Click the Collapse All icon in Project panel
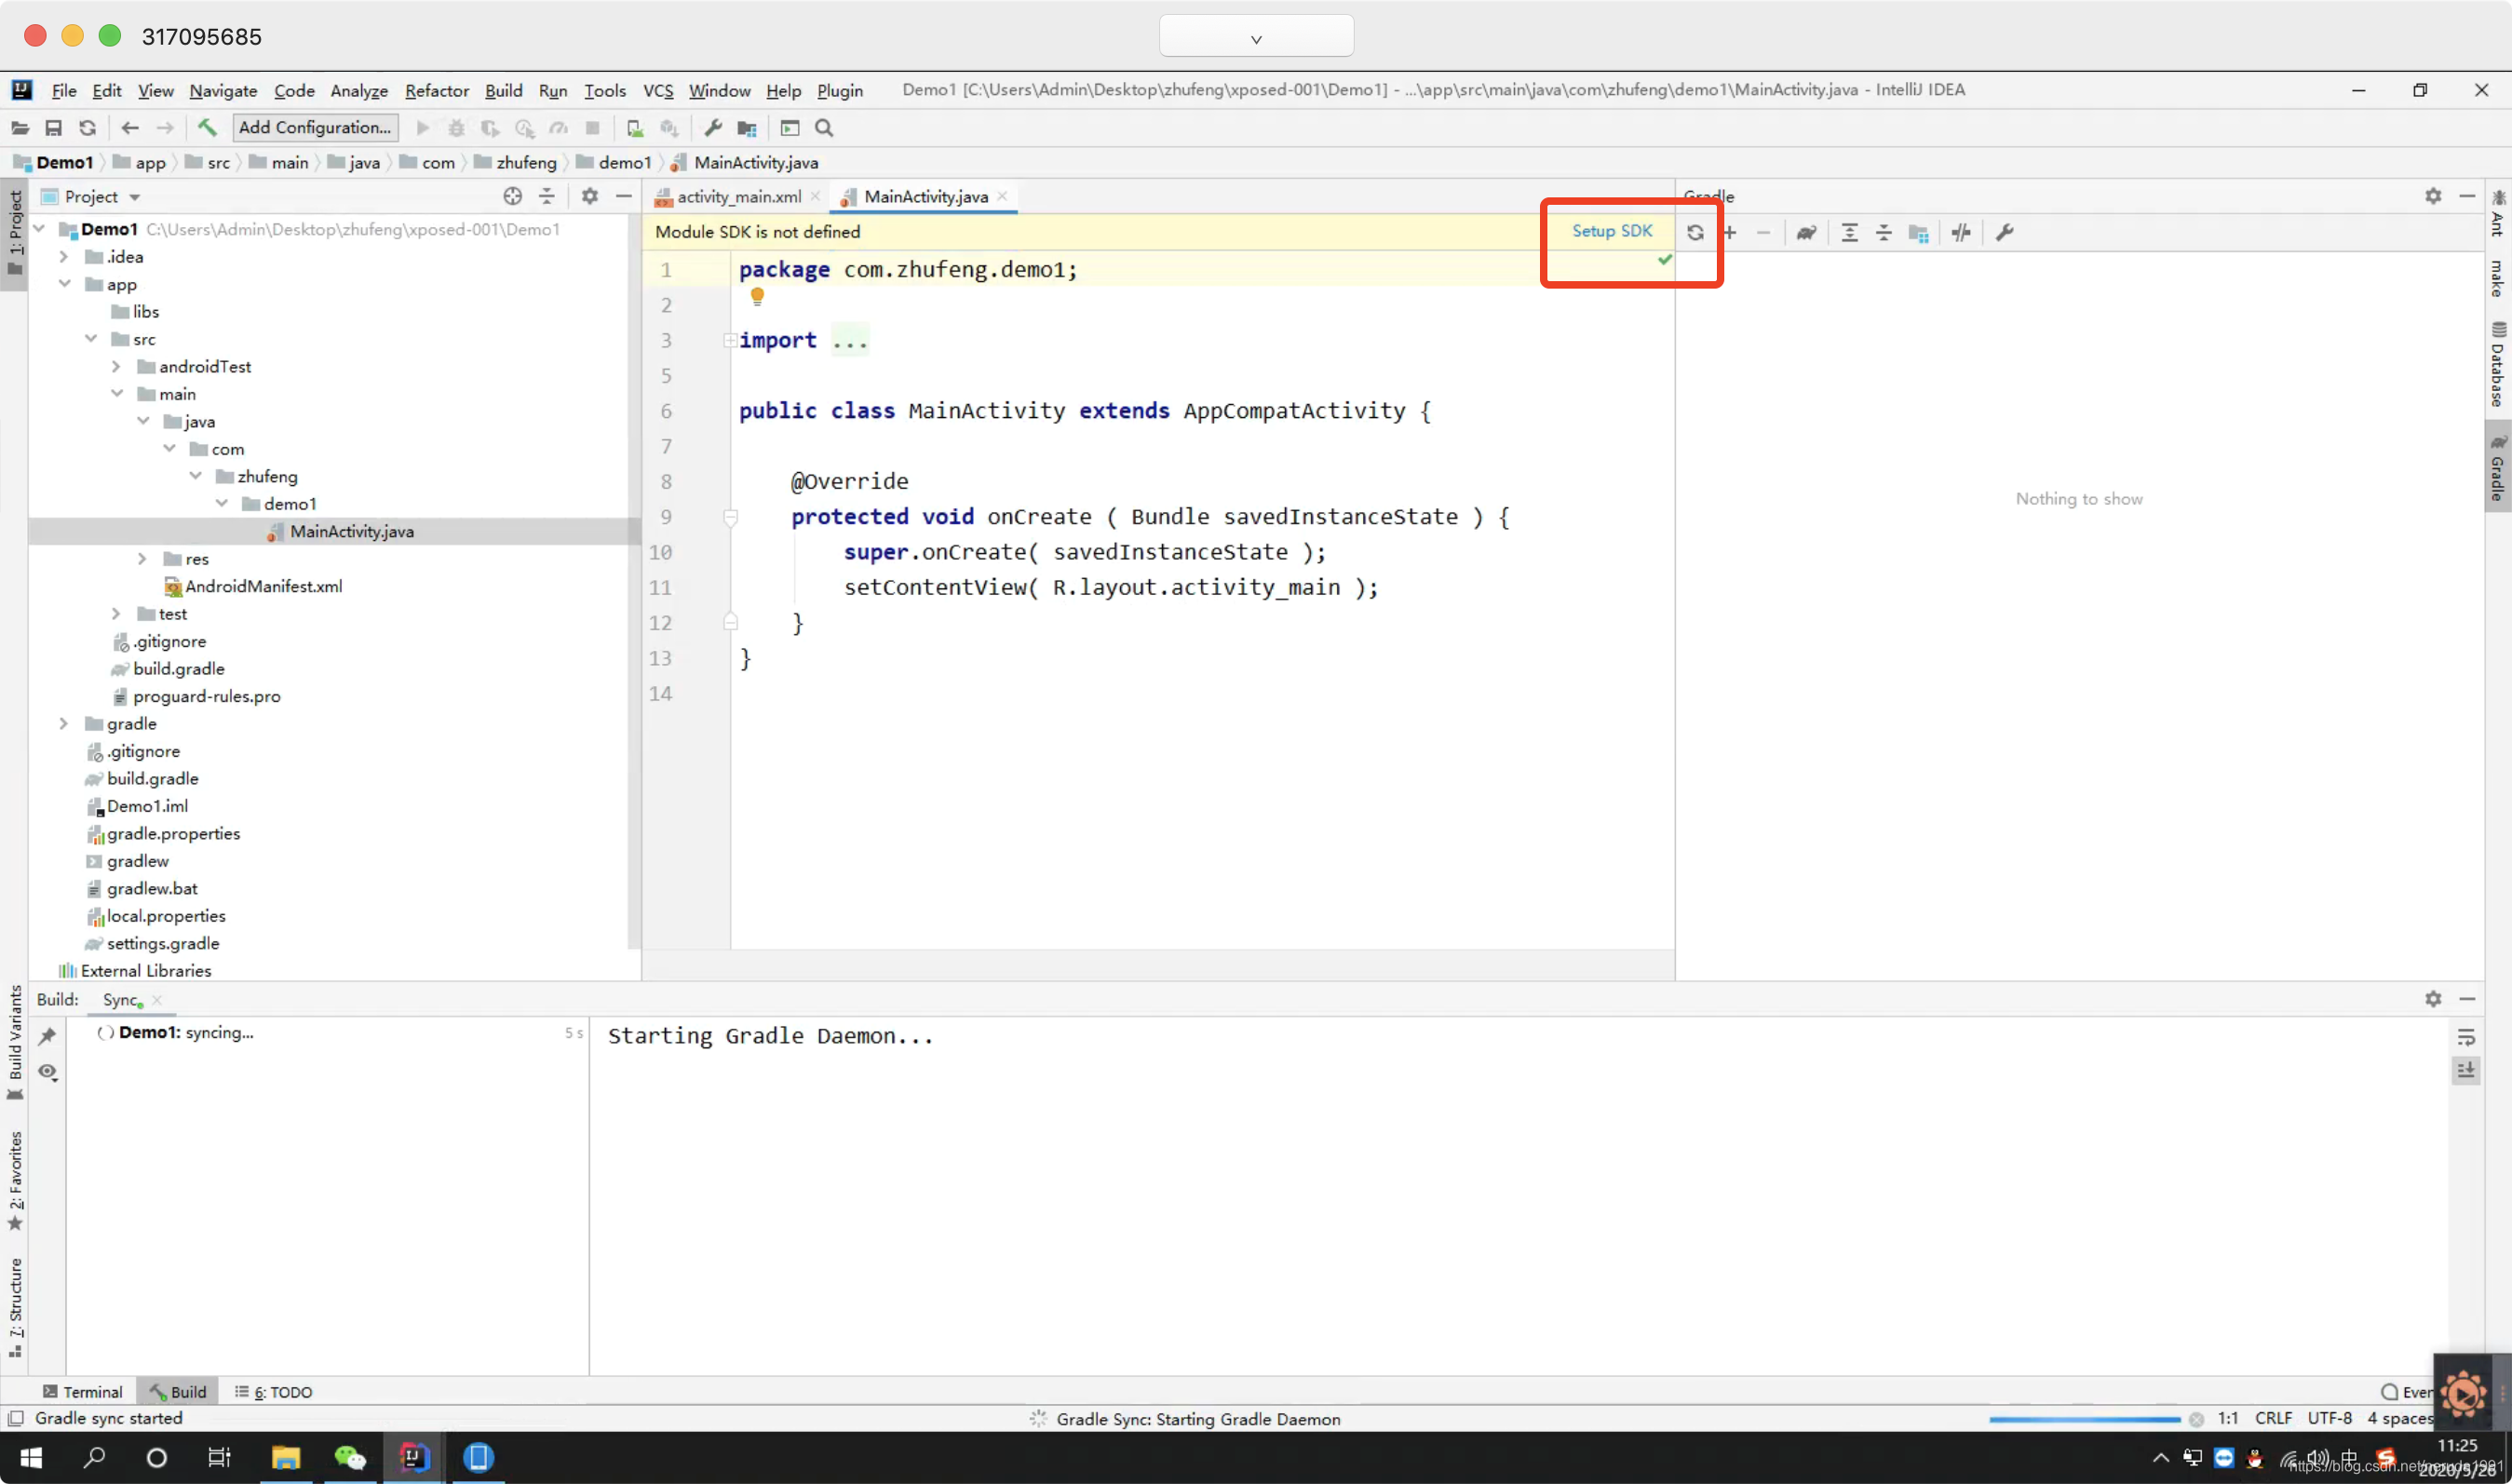Image resolution: width=2512 pixels, height=1484 pixels. [x=547, y=196]
